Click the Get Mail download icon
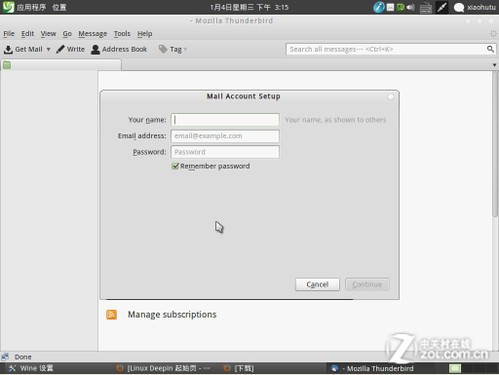Screen dimensions: 499x375 (x=8, y=50)
